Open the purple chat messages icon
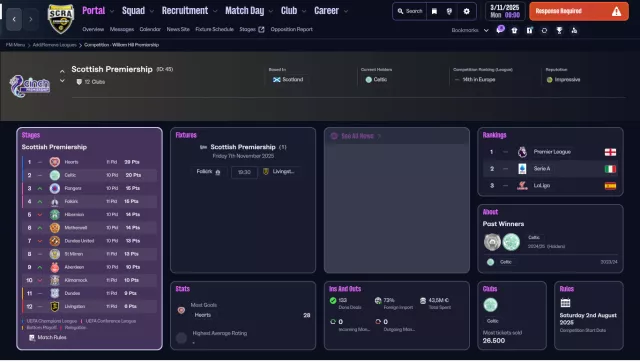The height and width of the screenshot is (362, 640). [500, 30]
